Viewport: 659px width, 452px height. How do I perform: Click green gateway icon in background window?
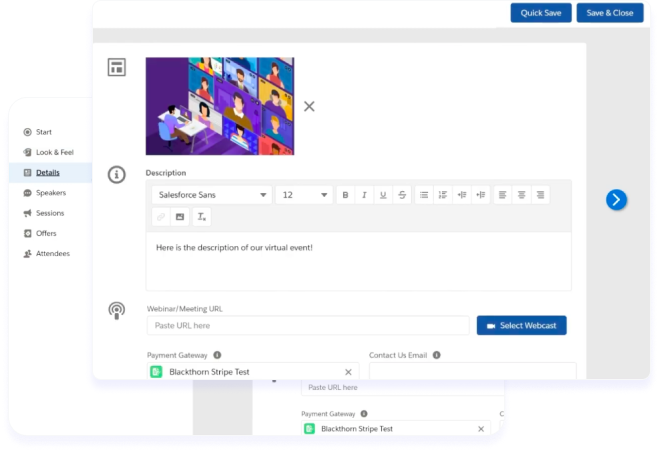[309, 428]
